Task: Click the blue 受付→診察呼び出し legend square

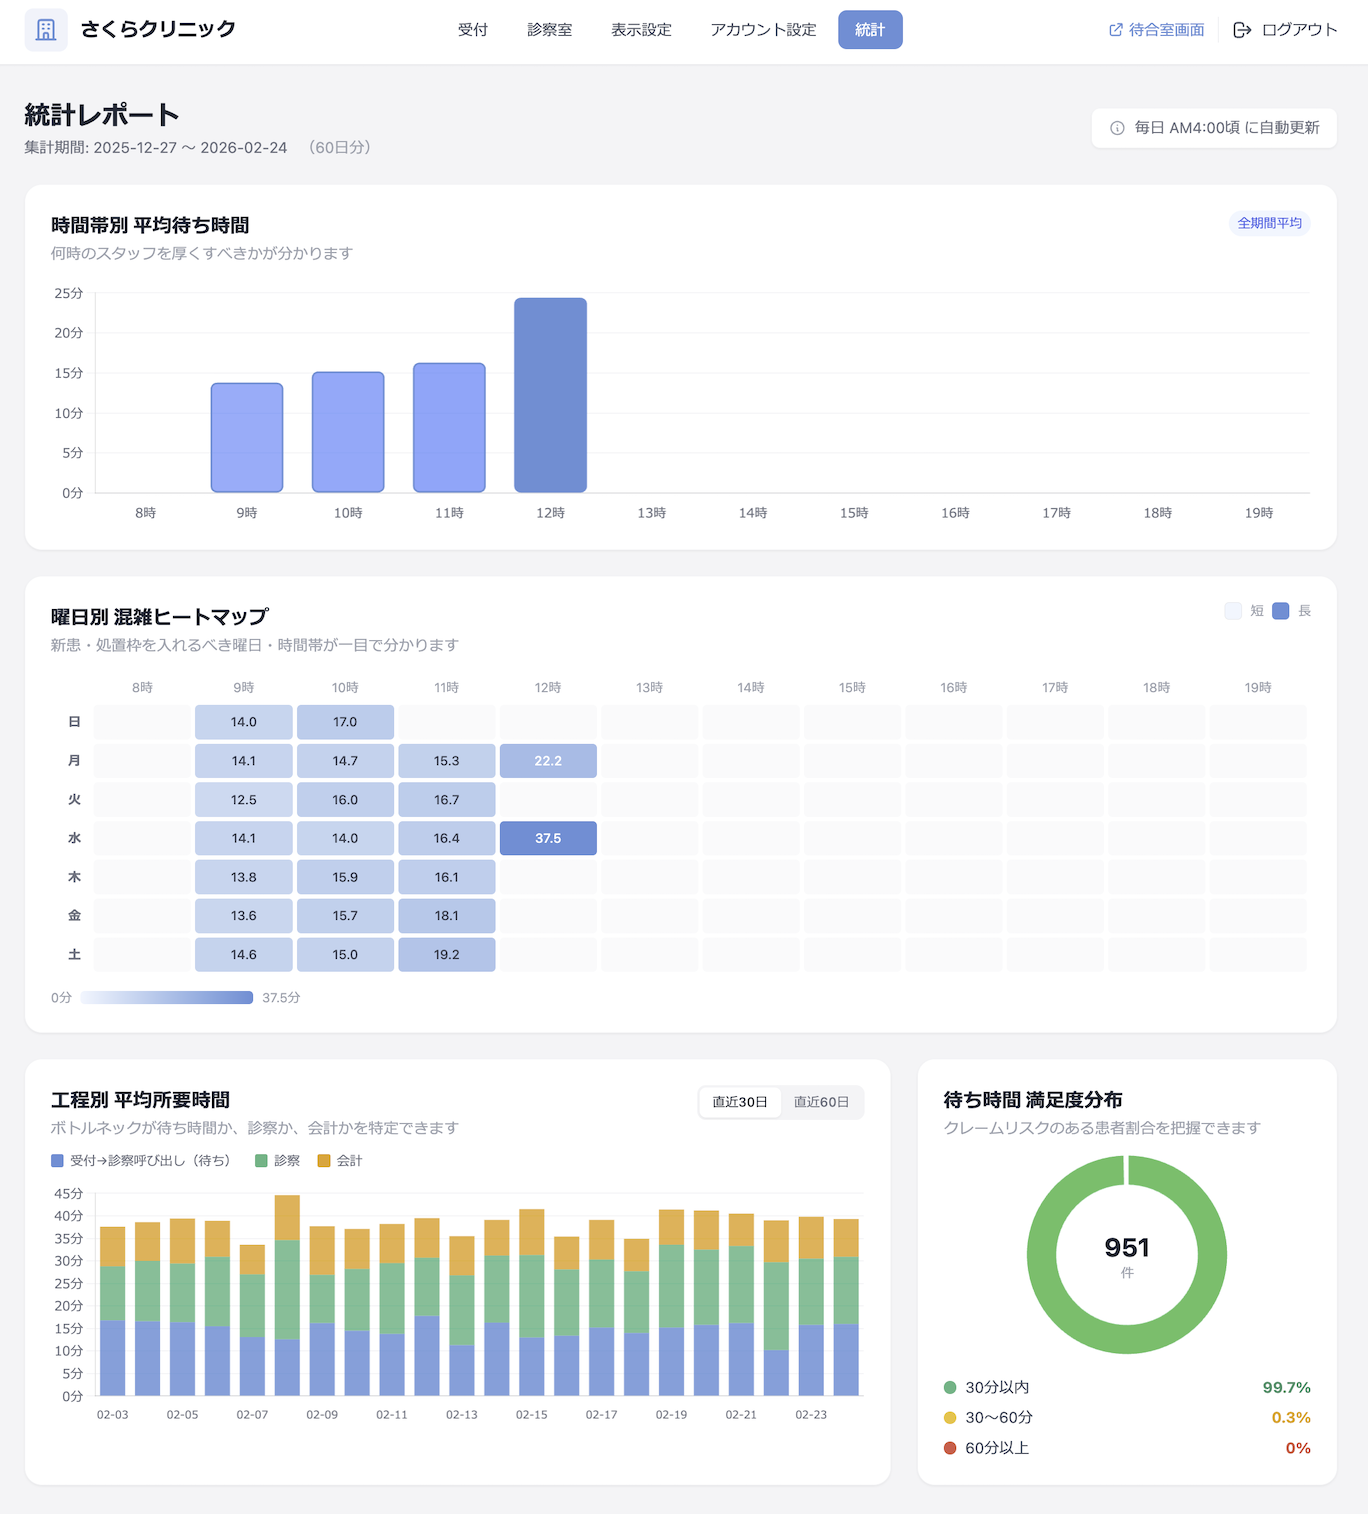Action: click(x=57, y=1161)
